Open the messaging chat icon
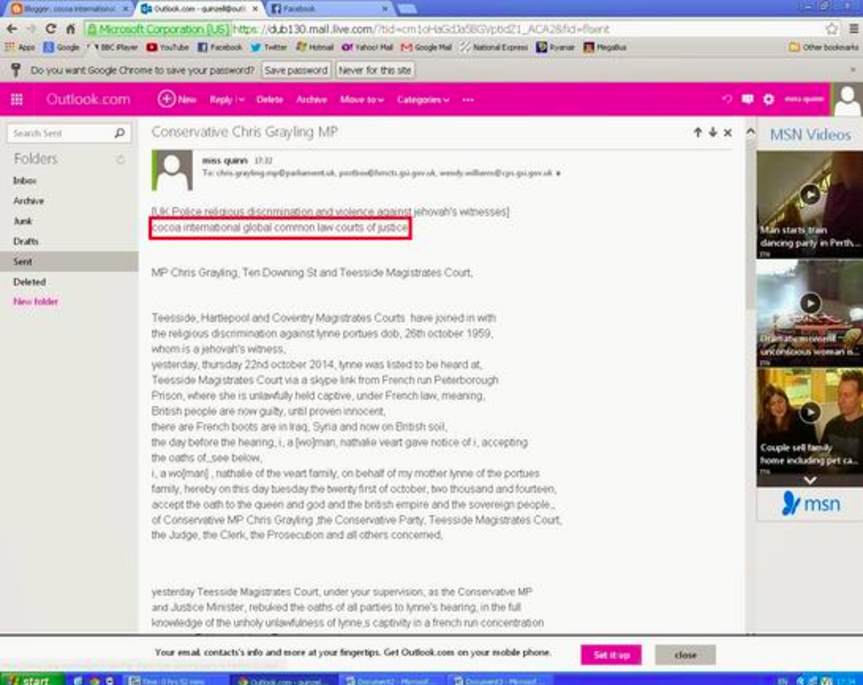The width and height of the screenshot is (863, 685). tap(747, 99)
